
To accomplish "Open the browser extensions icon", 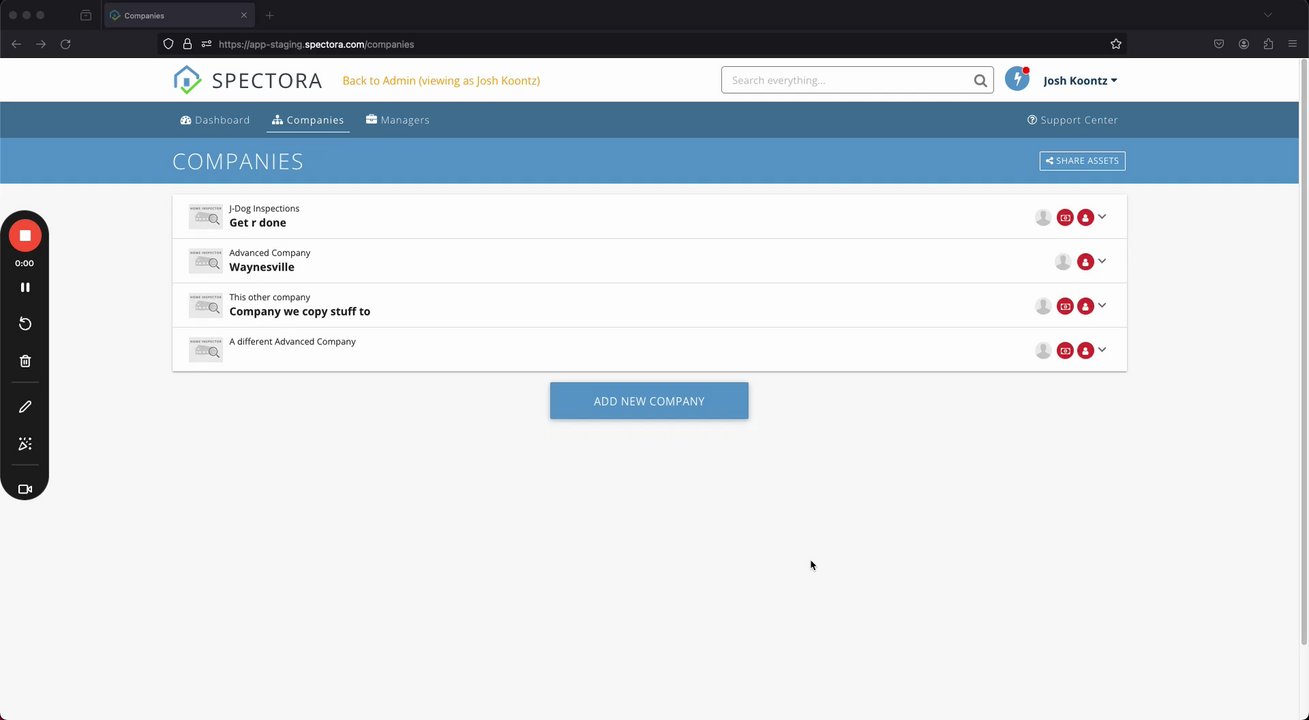I will click(x=1268, y=44).
